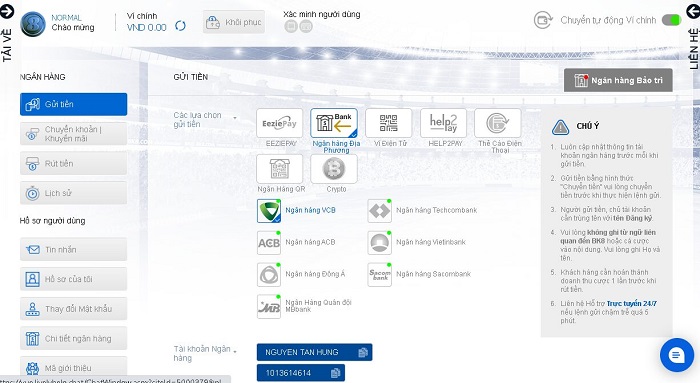Click the GỬI TIỀN section heading
Screen dimensions: 700x383
coord(191,77)
